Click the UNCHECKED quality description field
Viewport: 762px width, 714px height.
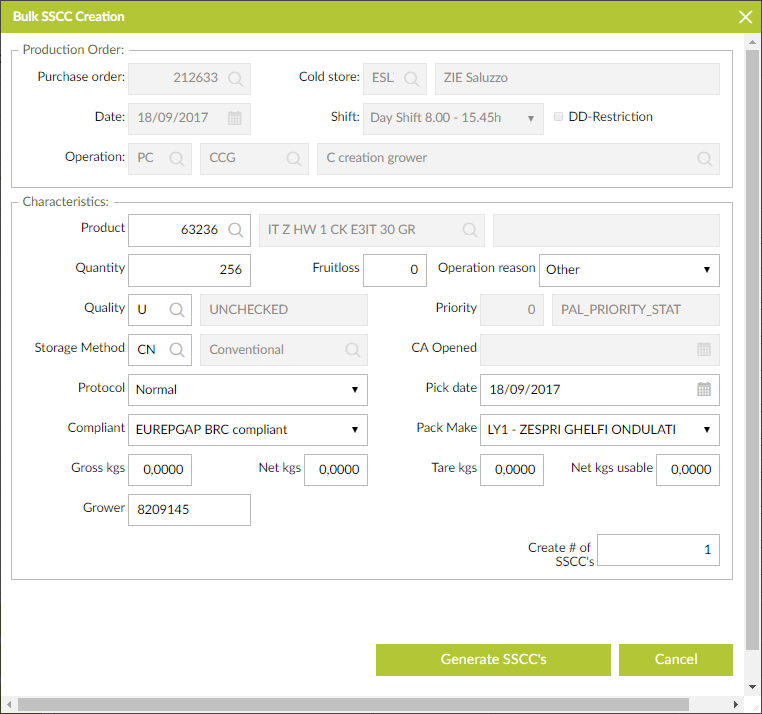click(284, 310)
